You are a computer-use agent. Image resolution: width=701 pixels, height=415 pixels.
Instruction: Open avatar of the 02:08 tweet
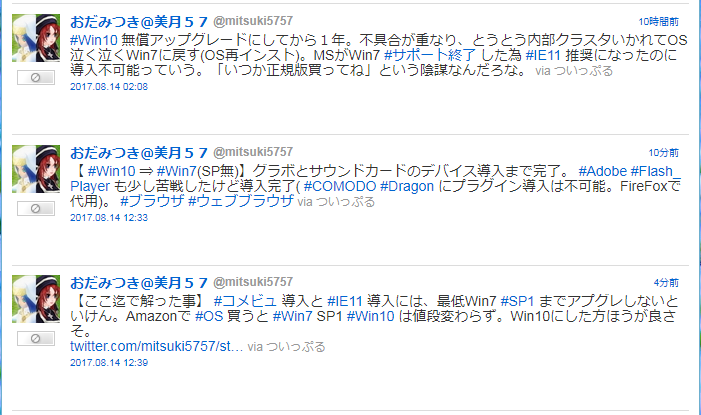pos(36,38)
